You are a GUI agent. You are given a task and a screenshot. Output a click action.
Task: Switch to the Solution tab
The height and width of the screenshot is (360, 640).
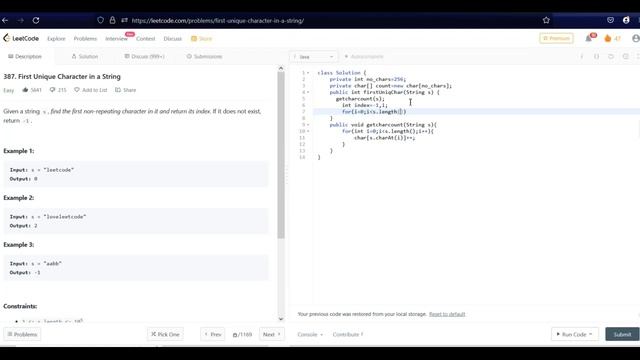(85, 56)
